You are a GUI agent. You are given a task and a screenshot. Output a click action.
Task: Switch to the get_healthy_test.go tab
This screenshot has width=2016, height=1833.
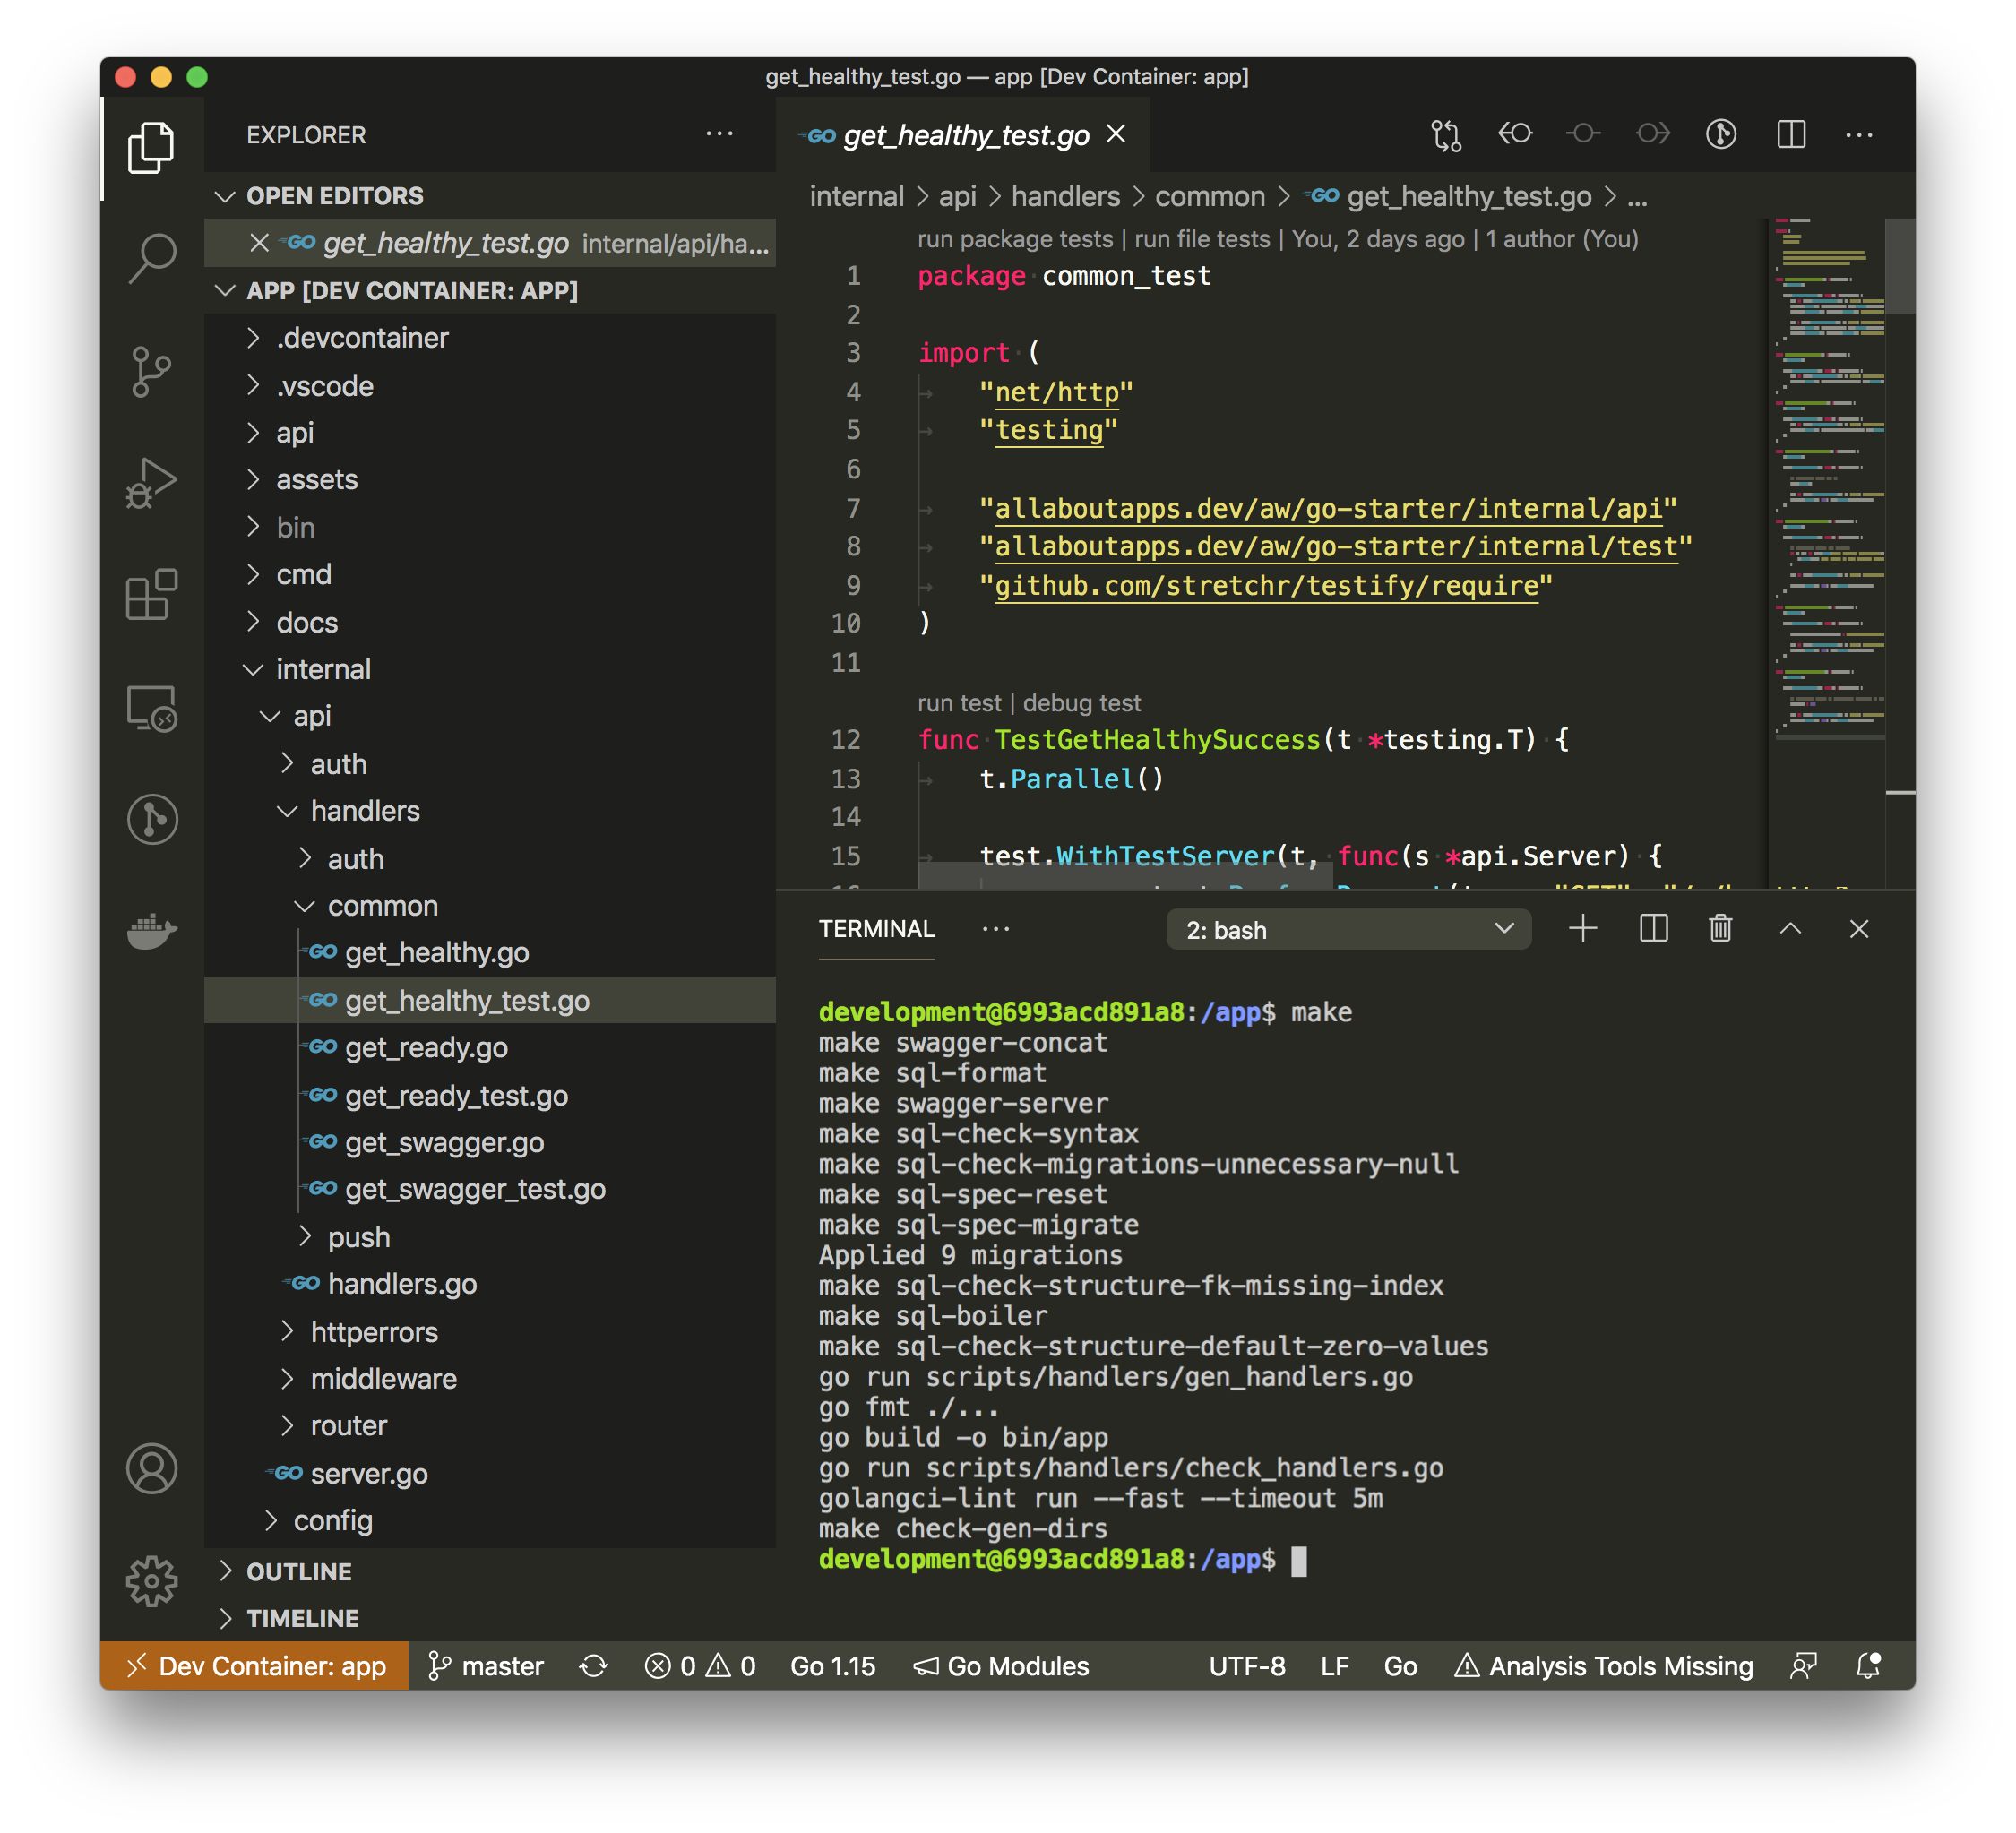[963, 135]
